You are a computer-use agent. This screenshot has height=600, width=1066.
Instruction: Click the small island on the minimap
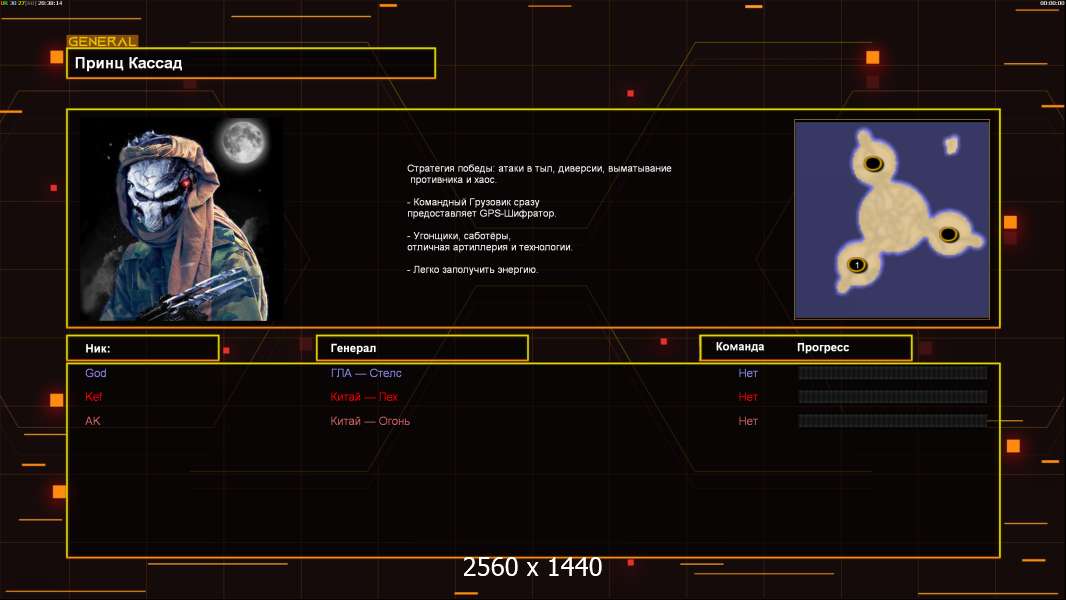click(952, 146)
